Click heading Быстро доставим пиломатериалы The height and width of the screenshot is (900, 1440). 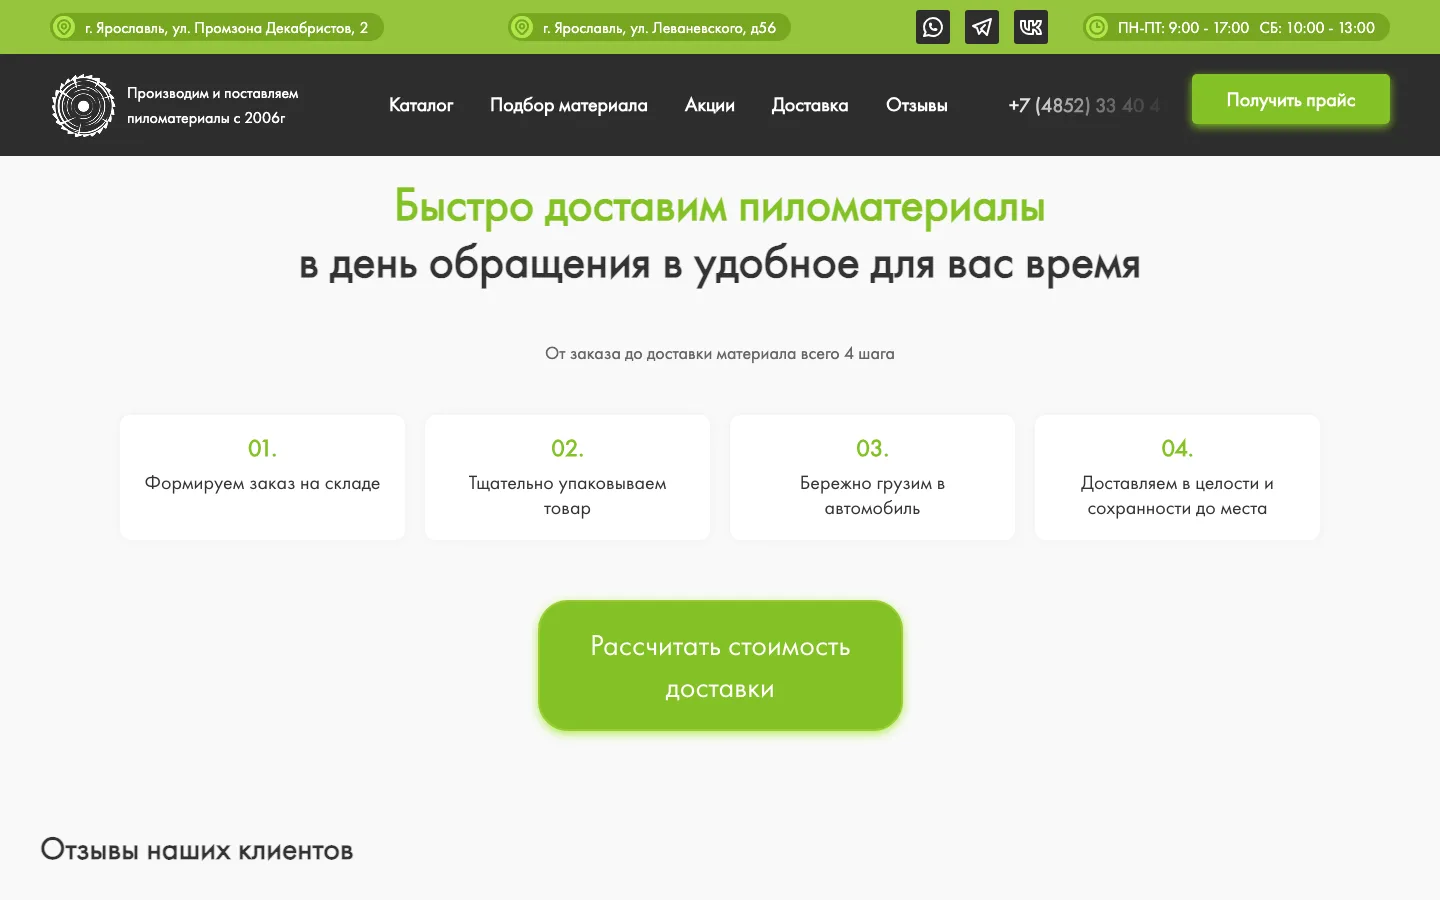tap(720, 207)
